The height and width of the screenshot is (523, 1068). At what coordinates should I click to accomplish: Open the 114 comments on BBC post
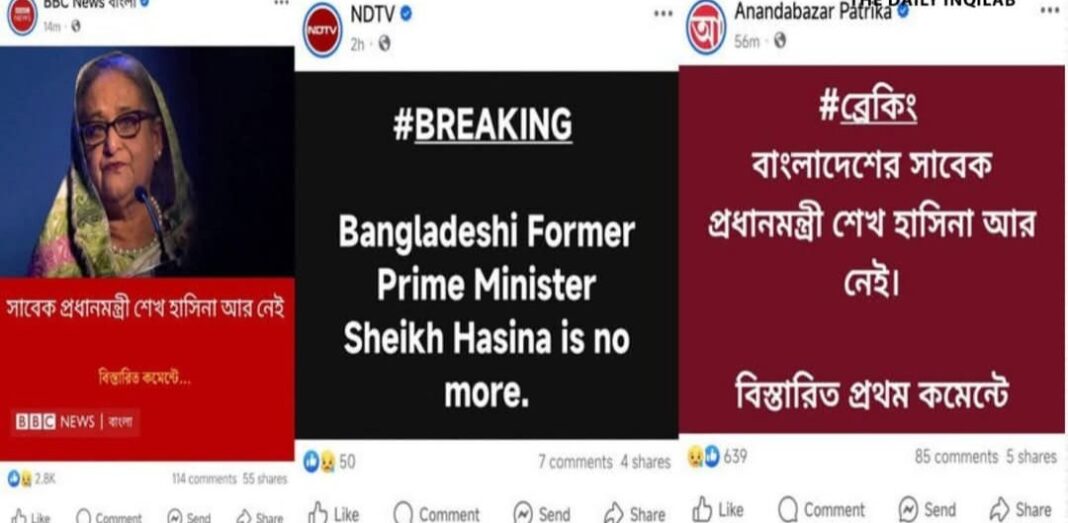click(204, 479)
